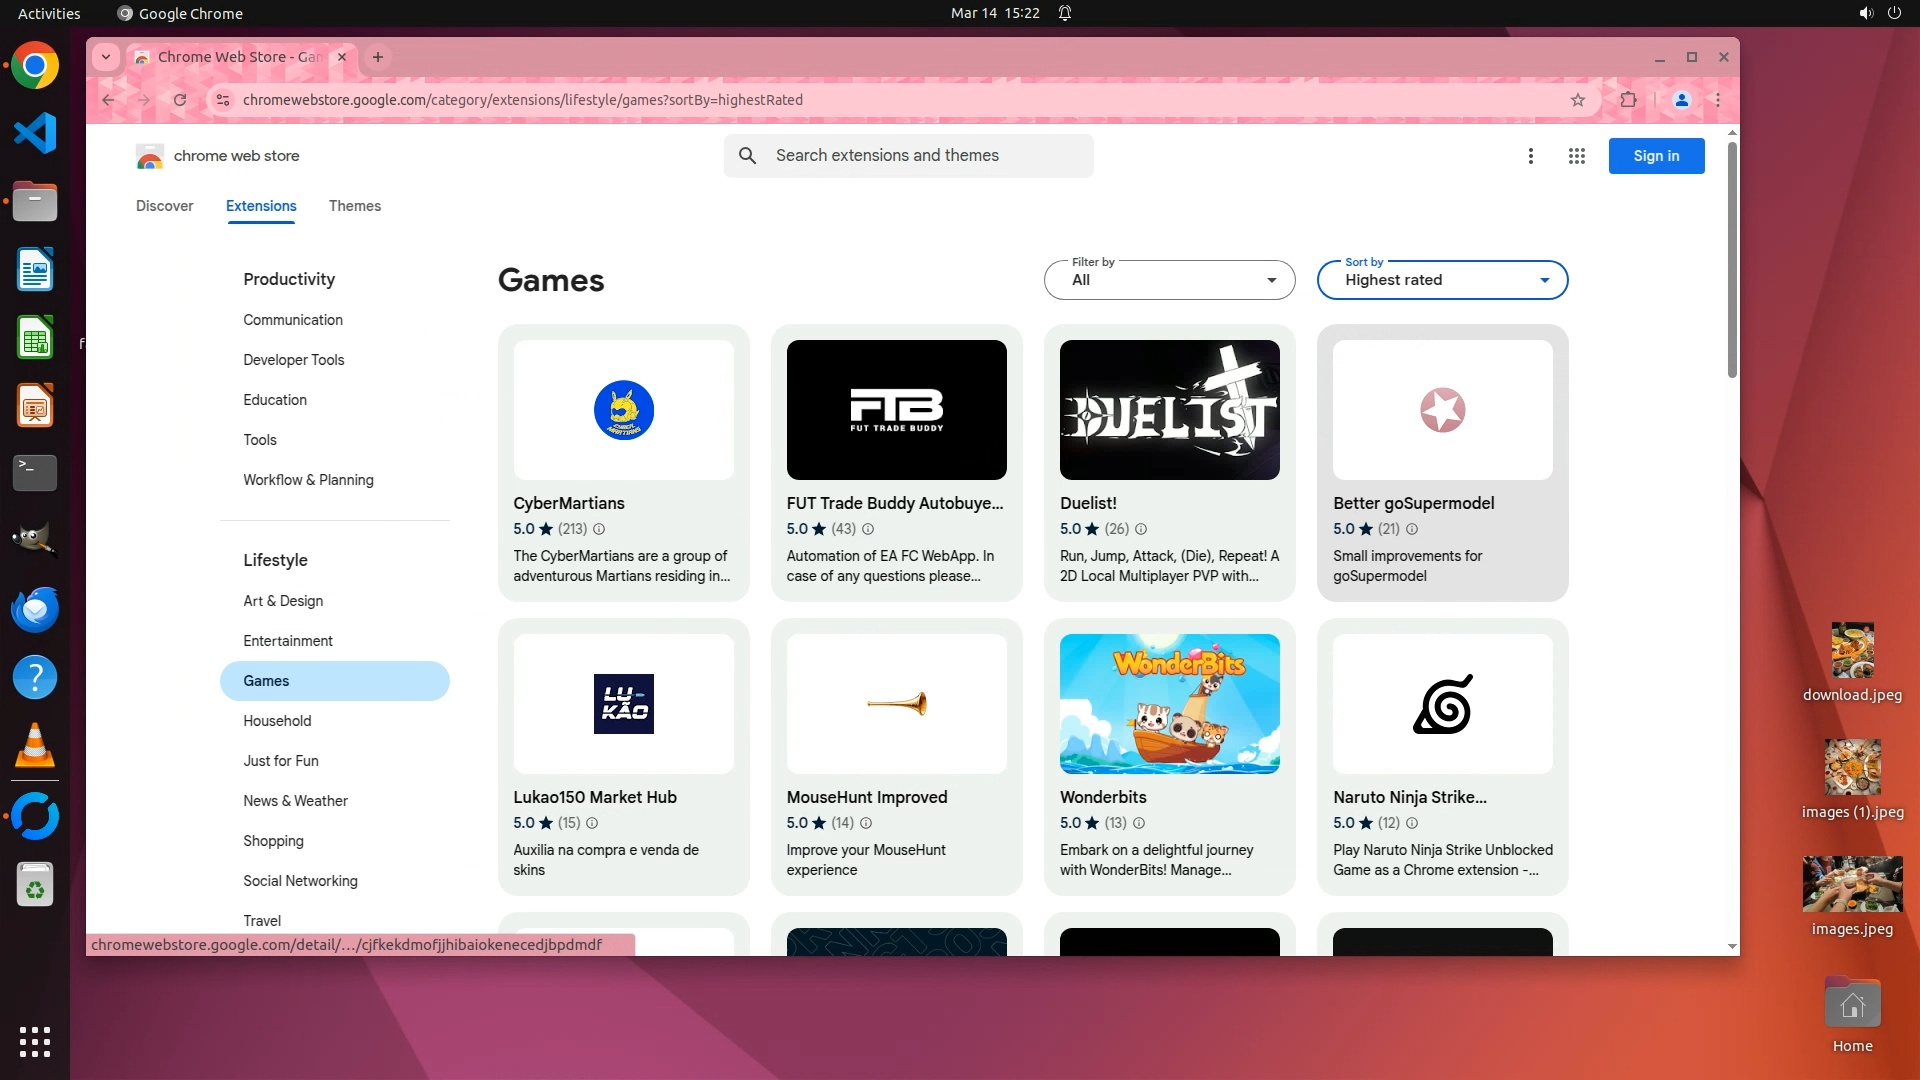Open the Google apps grid icon
1920x1080 pixels.
click(x=1577, y=156)
